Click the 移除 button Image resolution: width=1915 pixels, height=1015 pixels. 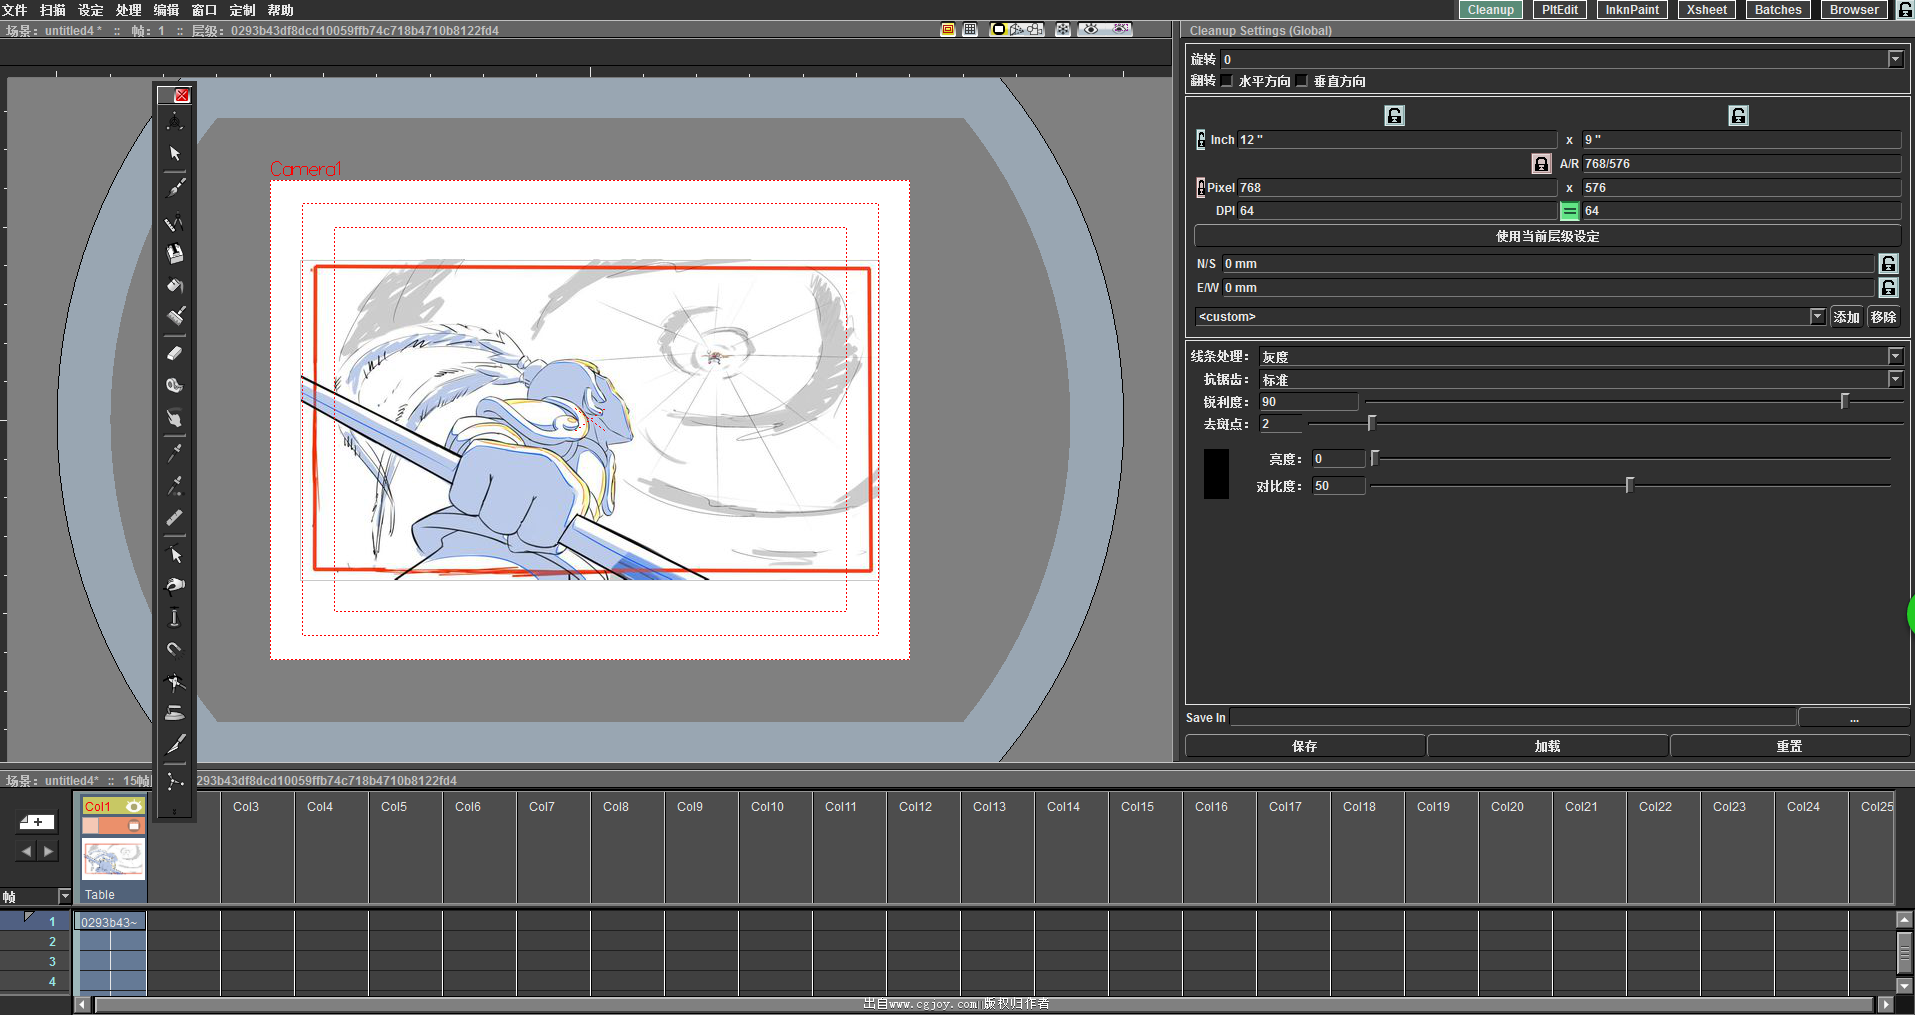1884,317
